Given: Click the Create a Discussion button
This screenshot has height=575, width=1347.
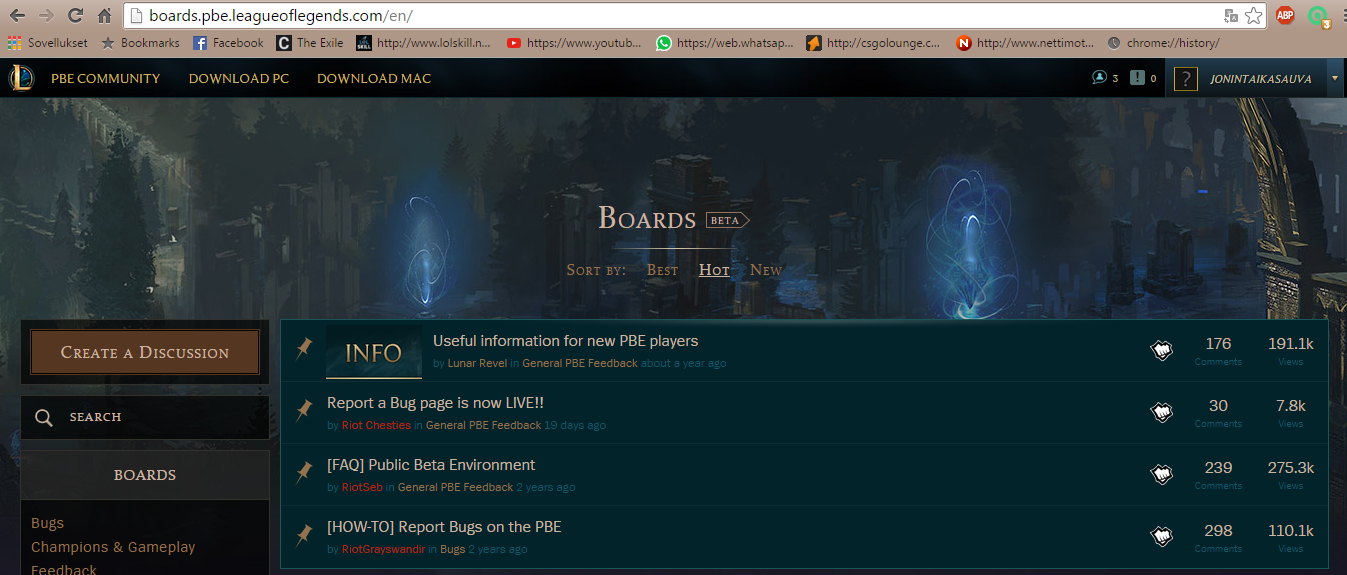Looking at the screenshot, I should click(x=145, y=352).
